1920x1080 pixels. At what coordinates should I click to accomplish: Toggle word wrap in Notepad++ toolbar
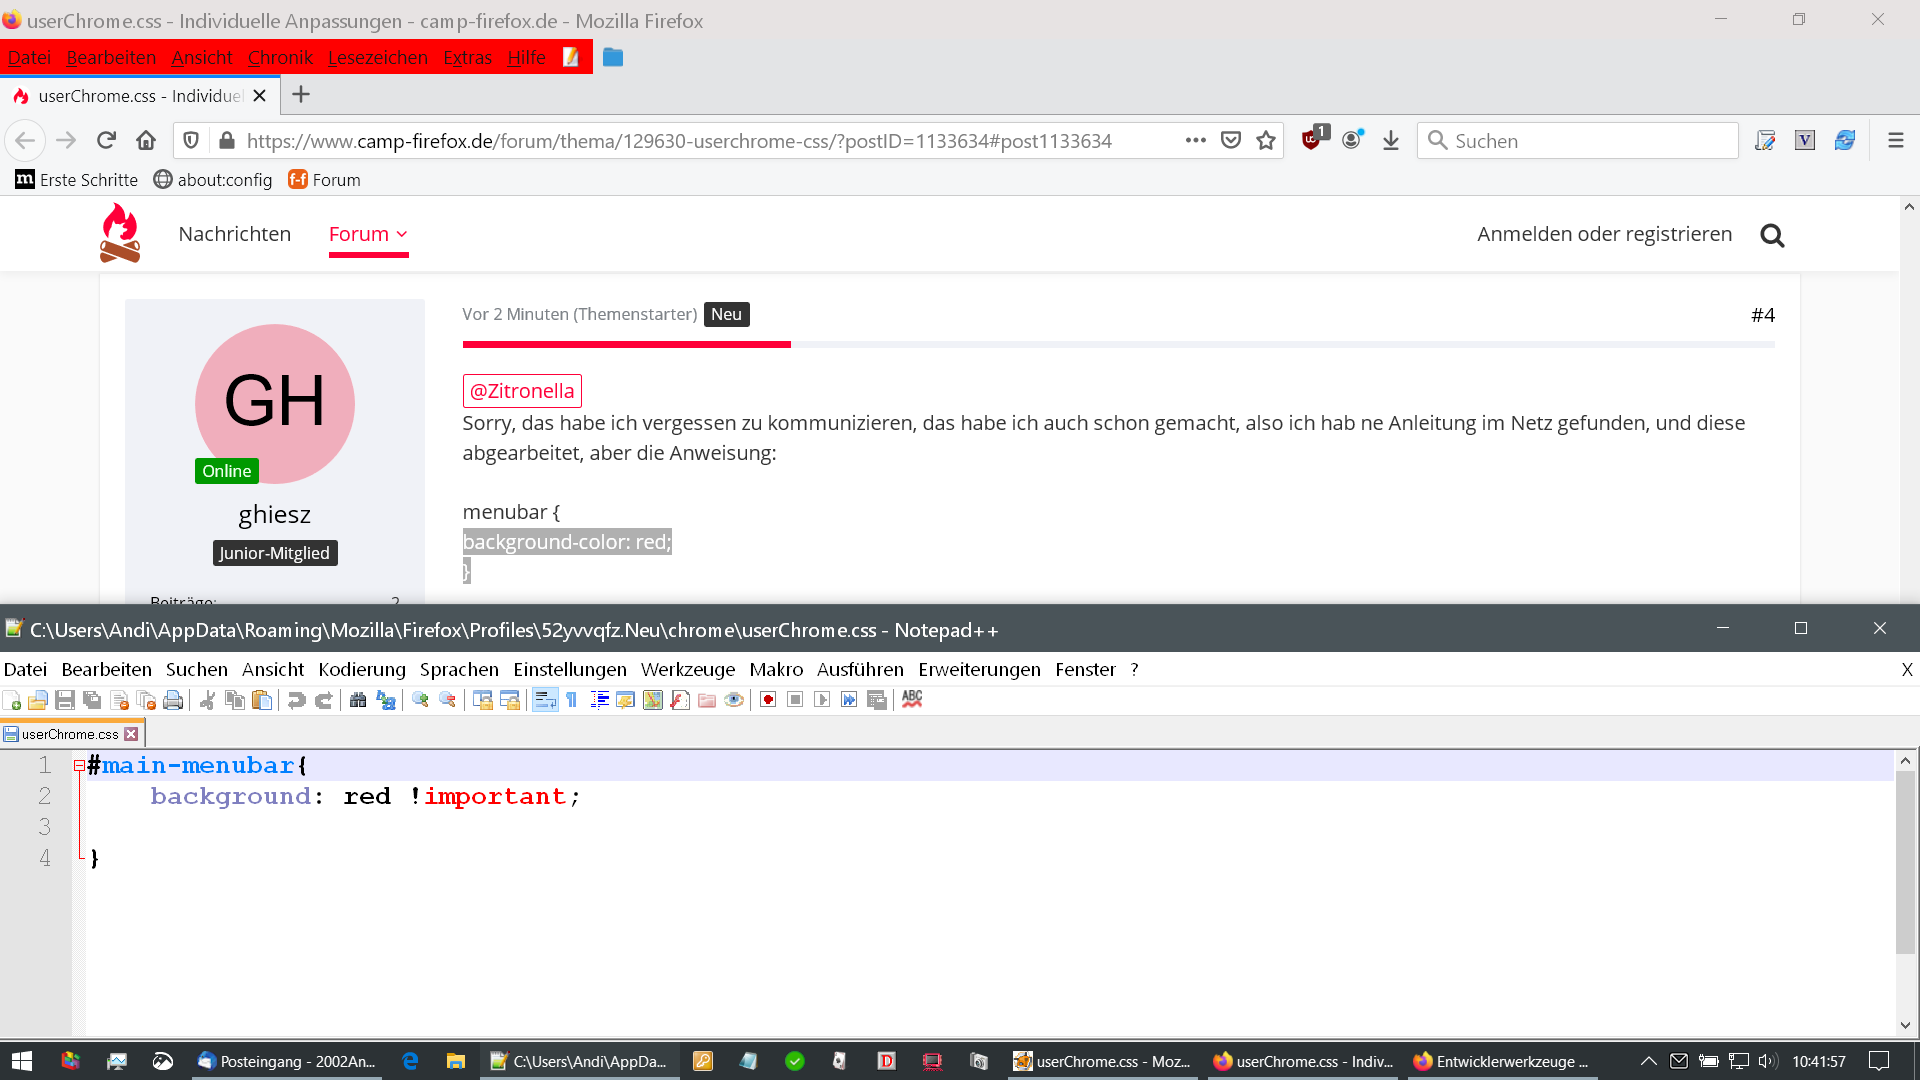coord(545,700)
